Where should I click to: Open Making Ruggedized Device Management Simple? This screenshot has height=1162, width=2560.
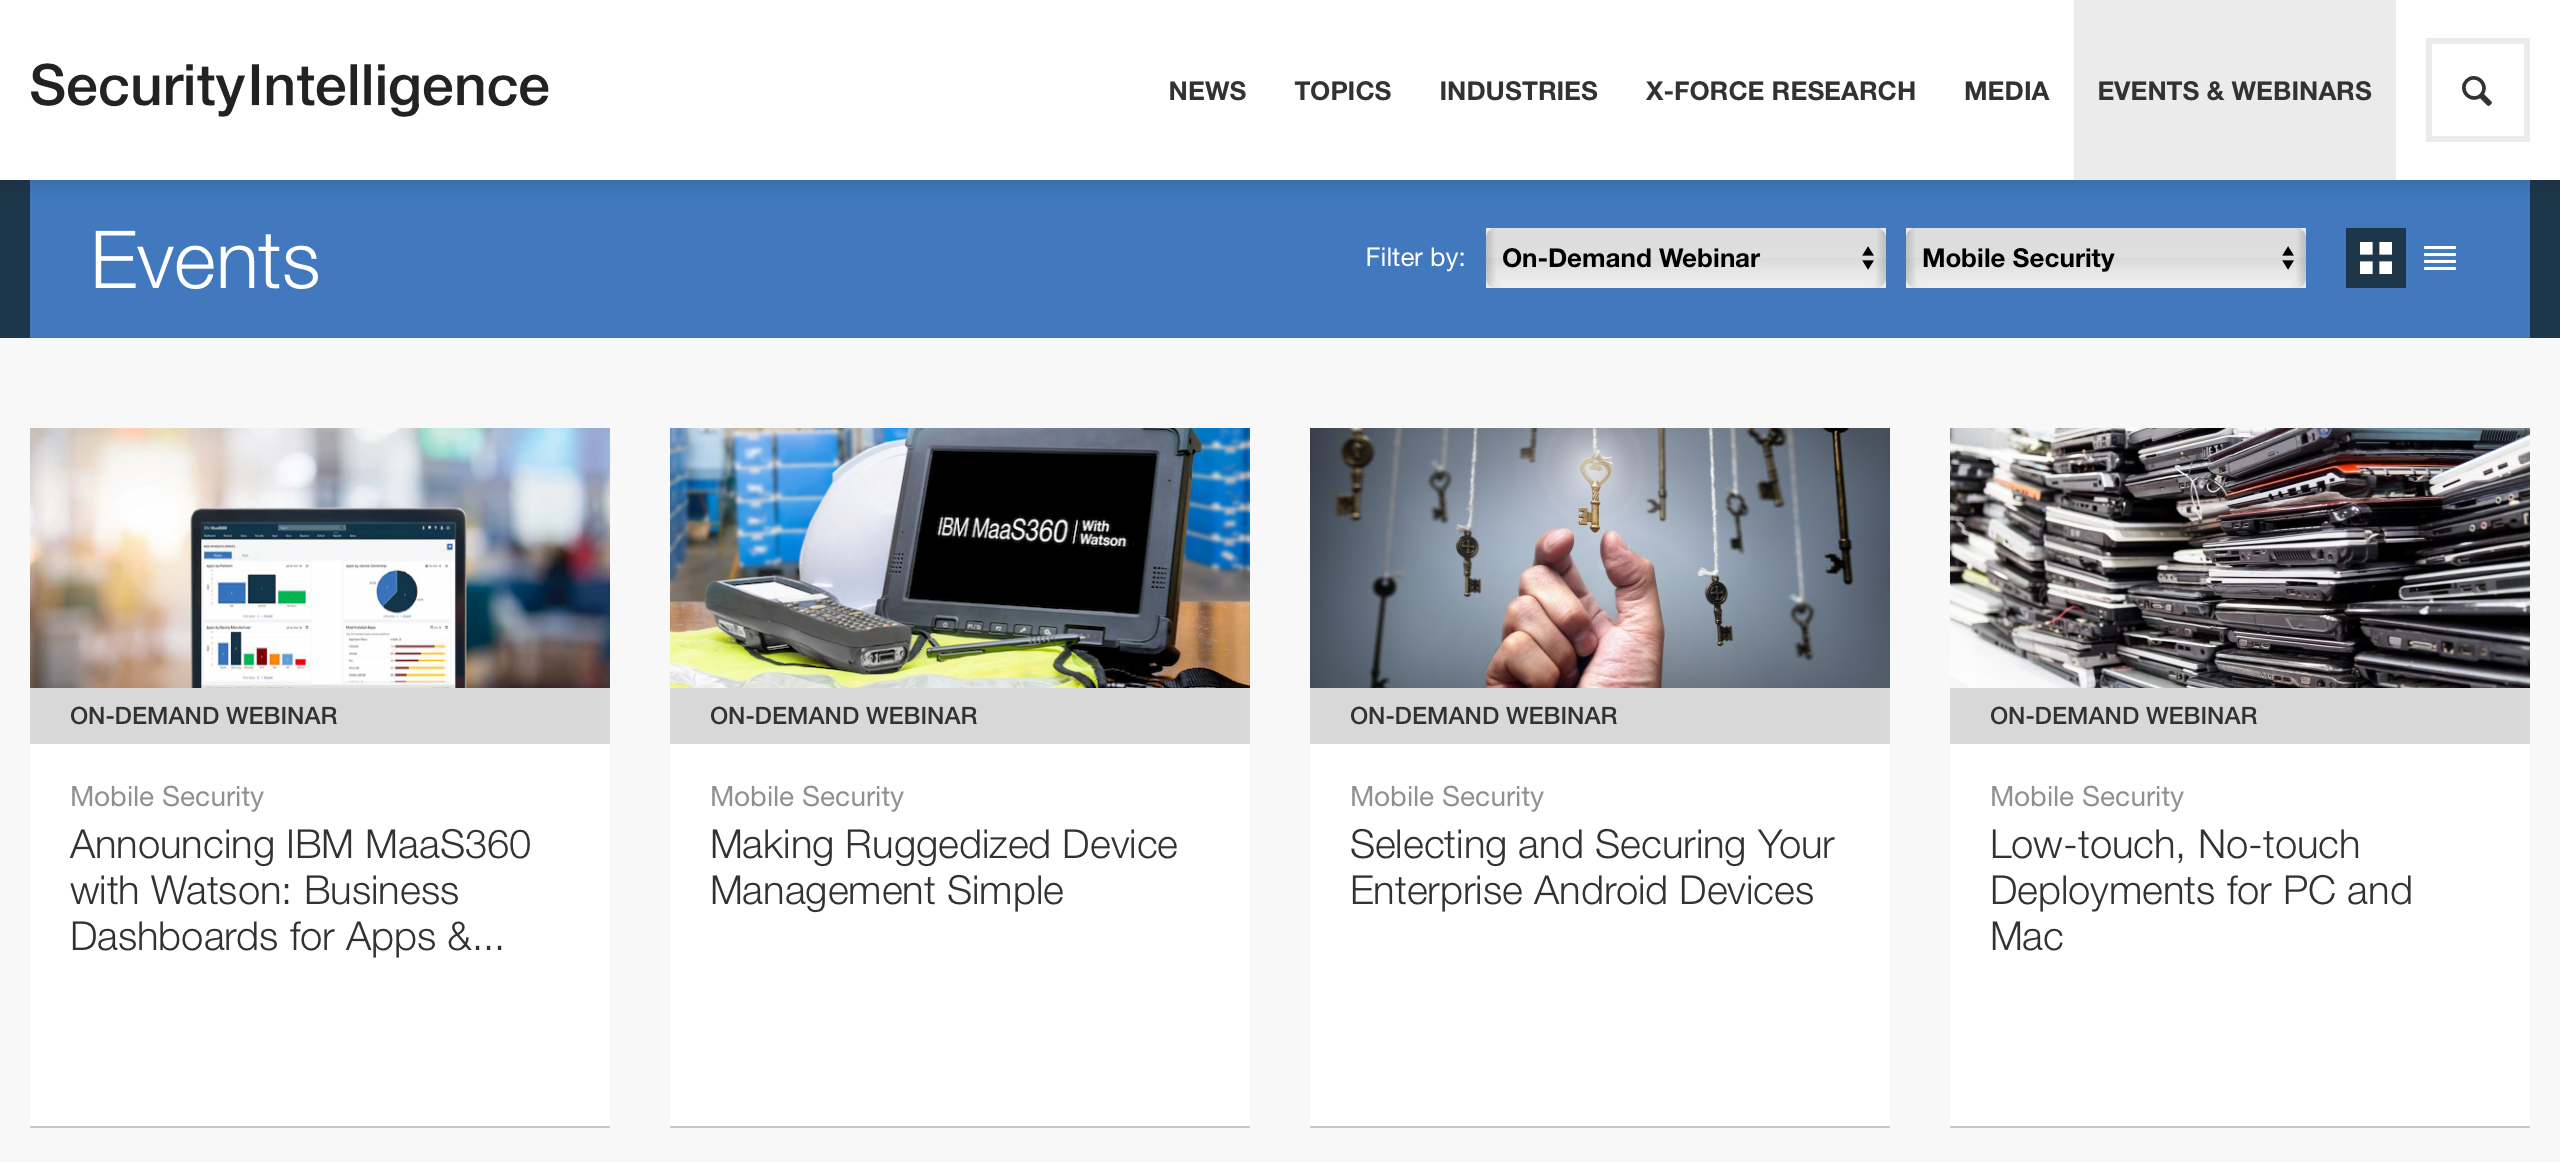tap(943, 868)
